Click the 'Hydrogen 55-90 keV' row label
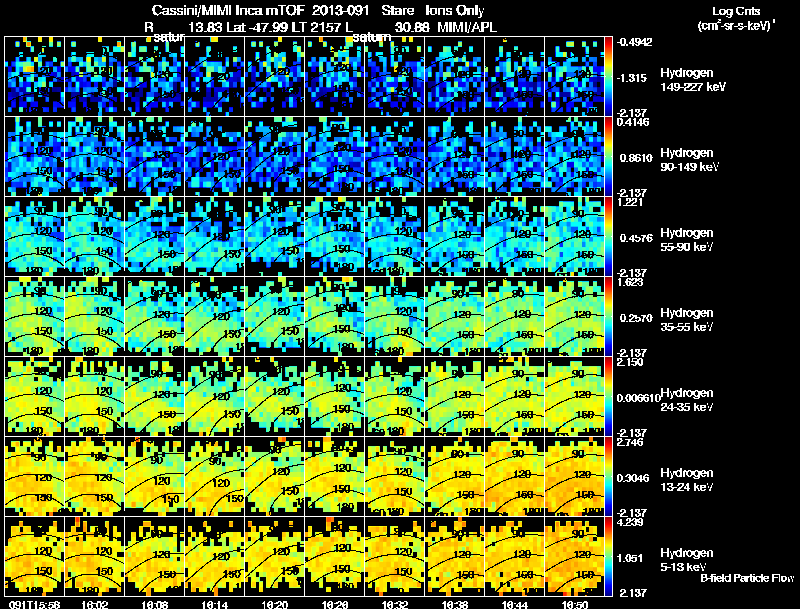 coord(687,240)
